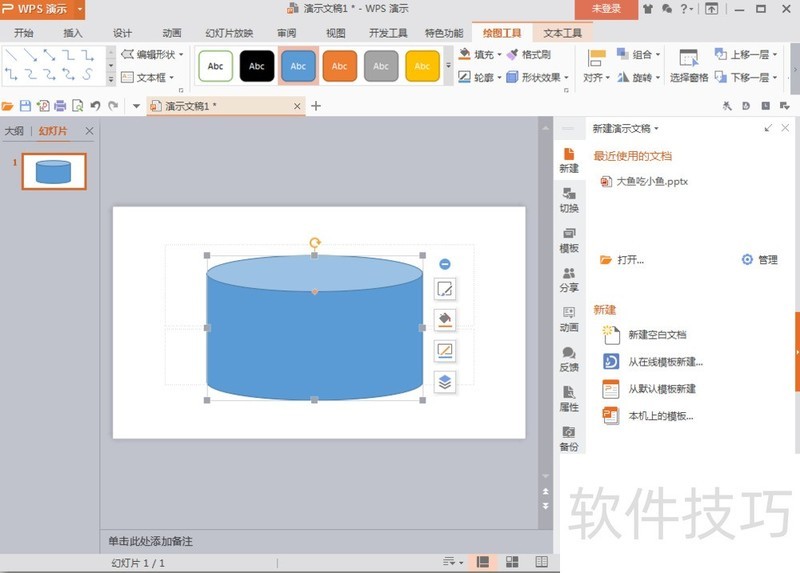Screen dimensions: 800x573
Task: Select the orange Abc shape style
Action: point(339,66)
